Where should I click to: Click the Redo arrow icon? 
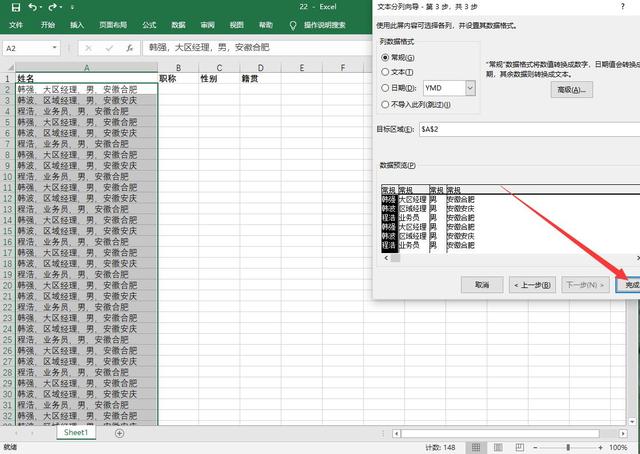(x=53, y=7)
